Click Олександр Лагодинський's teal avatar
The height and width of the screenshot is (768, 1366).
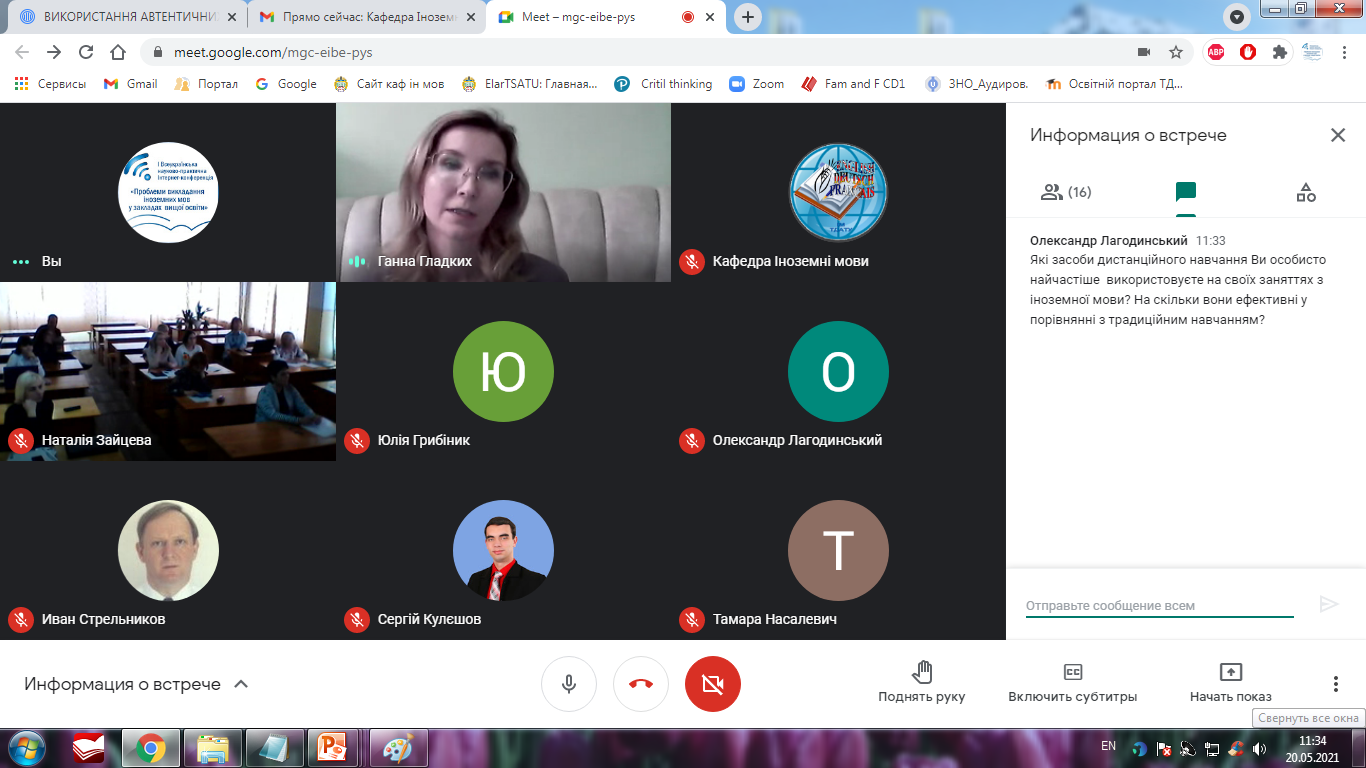tap(838, 371)
